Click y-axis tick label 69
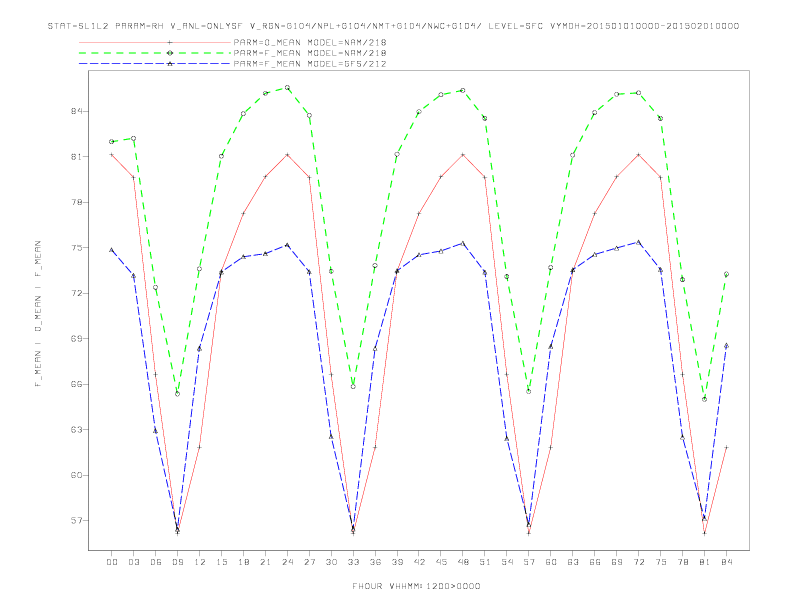The height and width of the screenshot is (612, 792). pyautogui.click(x=76, y=338)
